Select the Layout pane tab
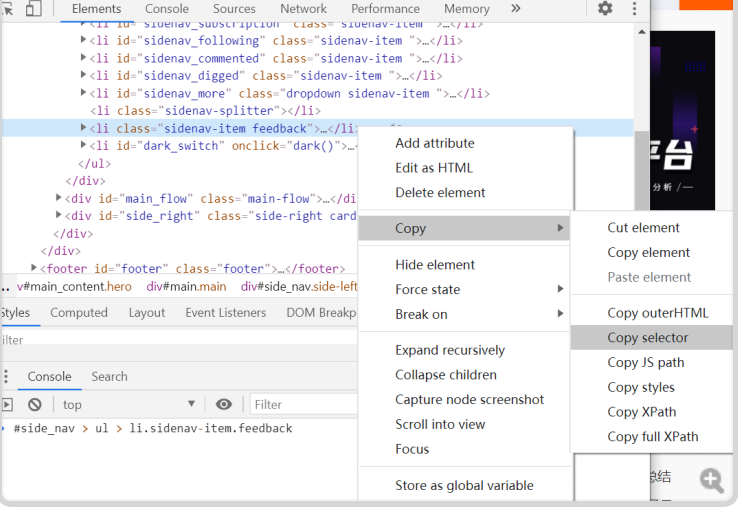The height and width of the screenshot is (509, 738). tap(147, 313)
